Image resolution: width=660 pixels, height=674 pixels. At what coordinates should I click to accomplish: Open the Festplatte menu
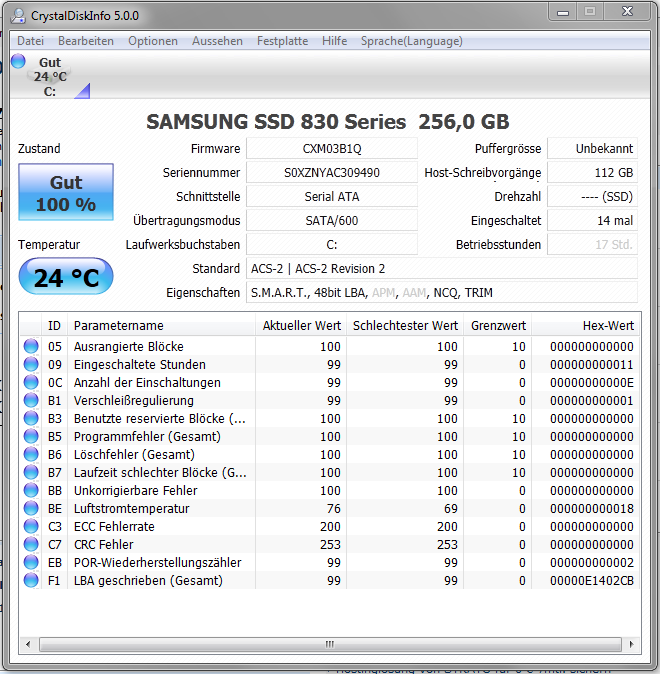[x=282, y=41]
